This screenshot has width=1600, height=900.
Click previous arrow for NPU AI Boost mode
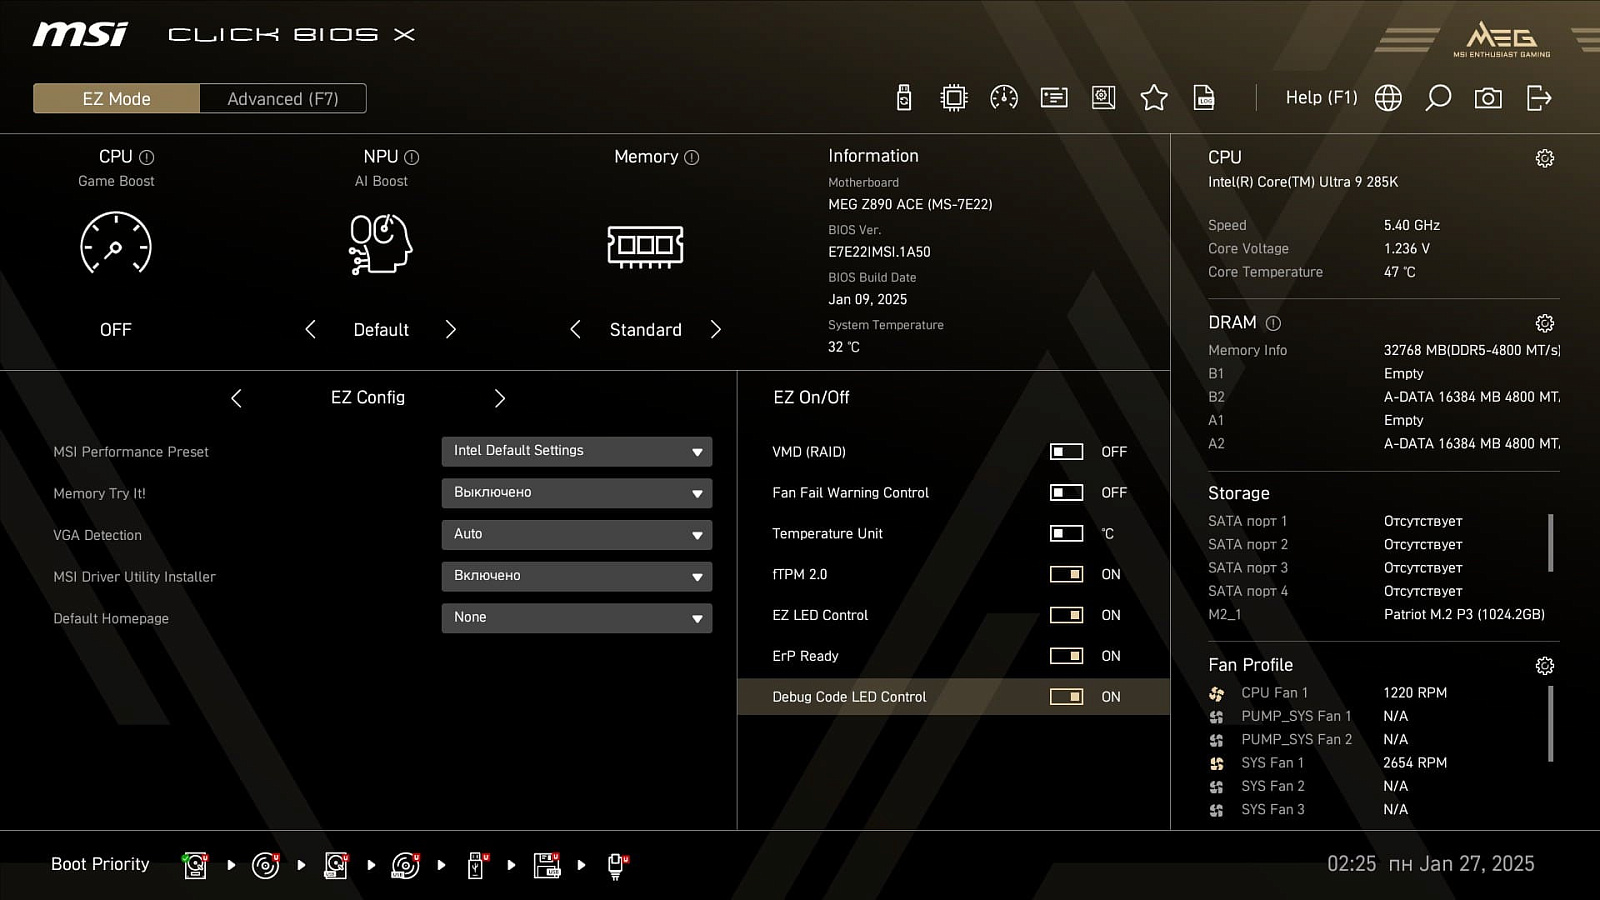point(310,329)
